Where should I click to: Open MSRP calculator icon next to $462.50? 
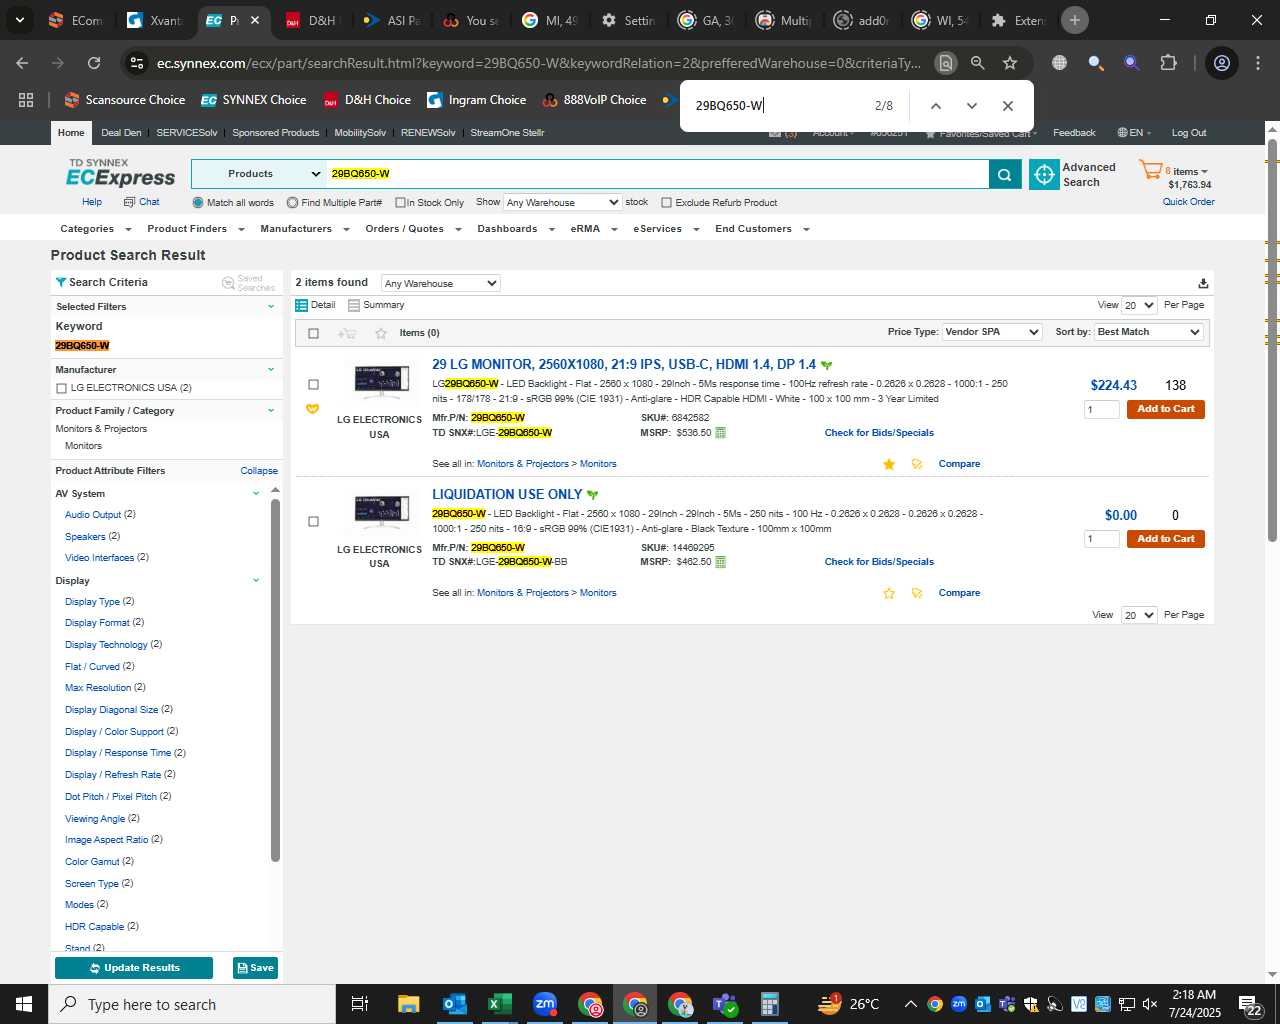tap(720, 562)
